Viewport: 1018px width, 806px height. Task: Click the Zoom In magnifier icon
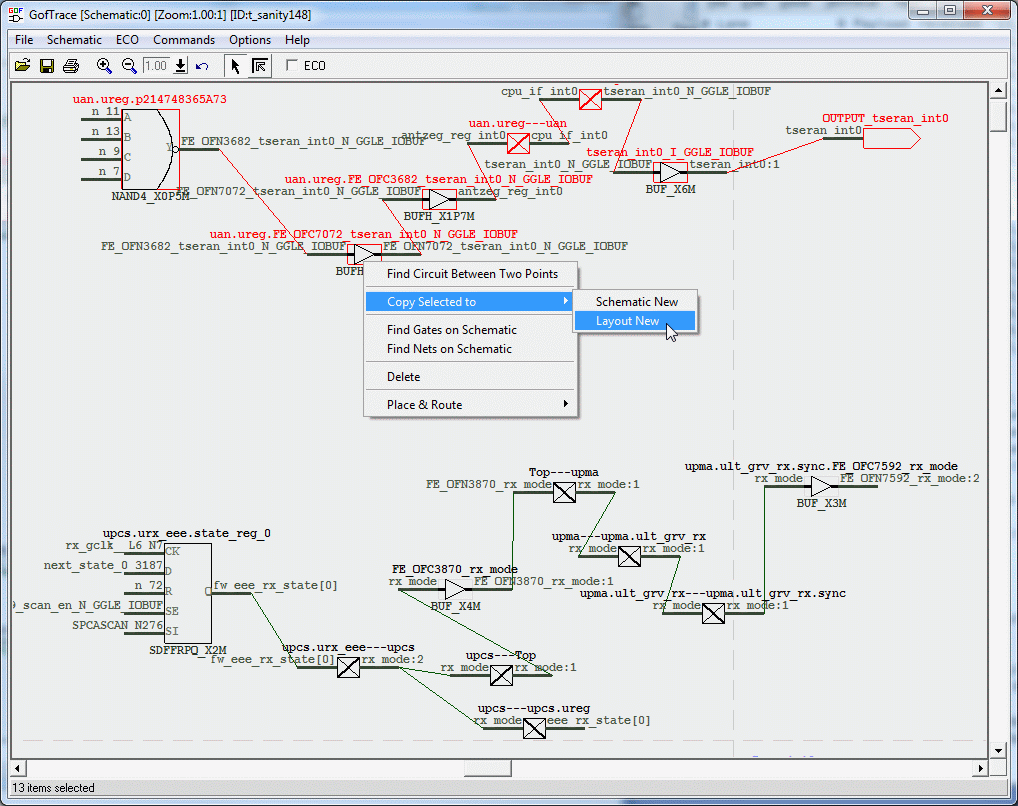(104, 66)
